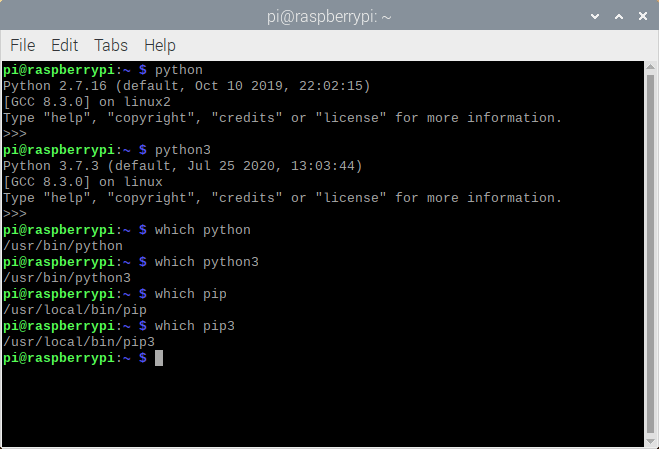
Task: Click the Python 2.7.16 version line
Action: (x=186, y=86)
